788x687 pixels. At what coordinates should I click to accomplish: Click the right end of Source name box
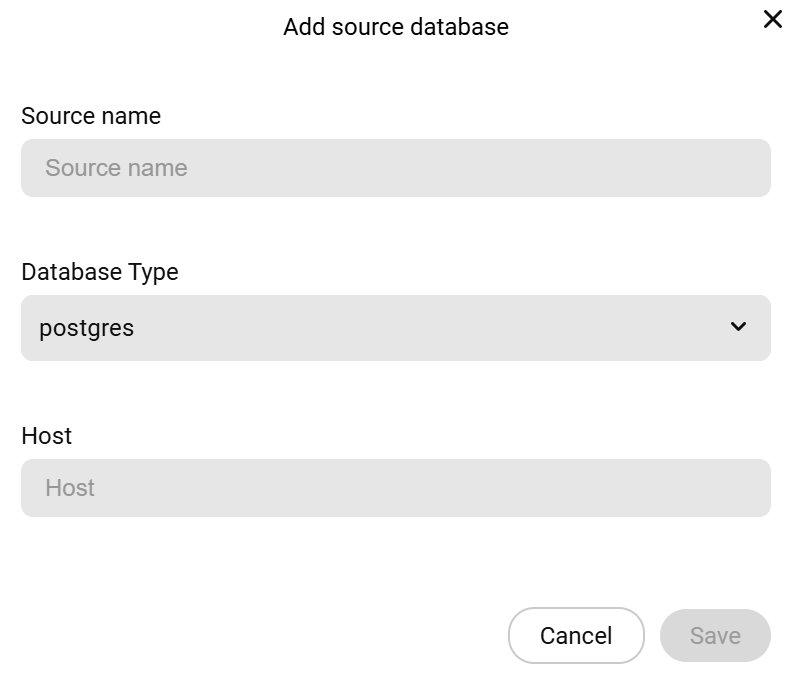click(745, 168)
